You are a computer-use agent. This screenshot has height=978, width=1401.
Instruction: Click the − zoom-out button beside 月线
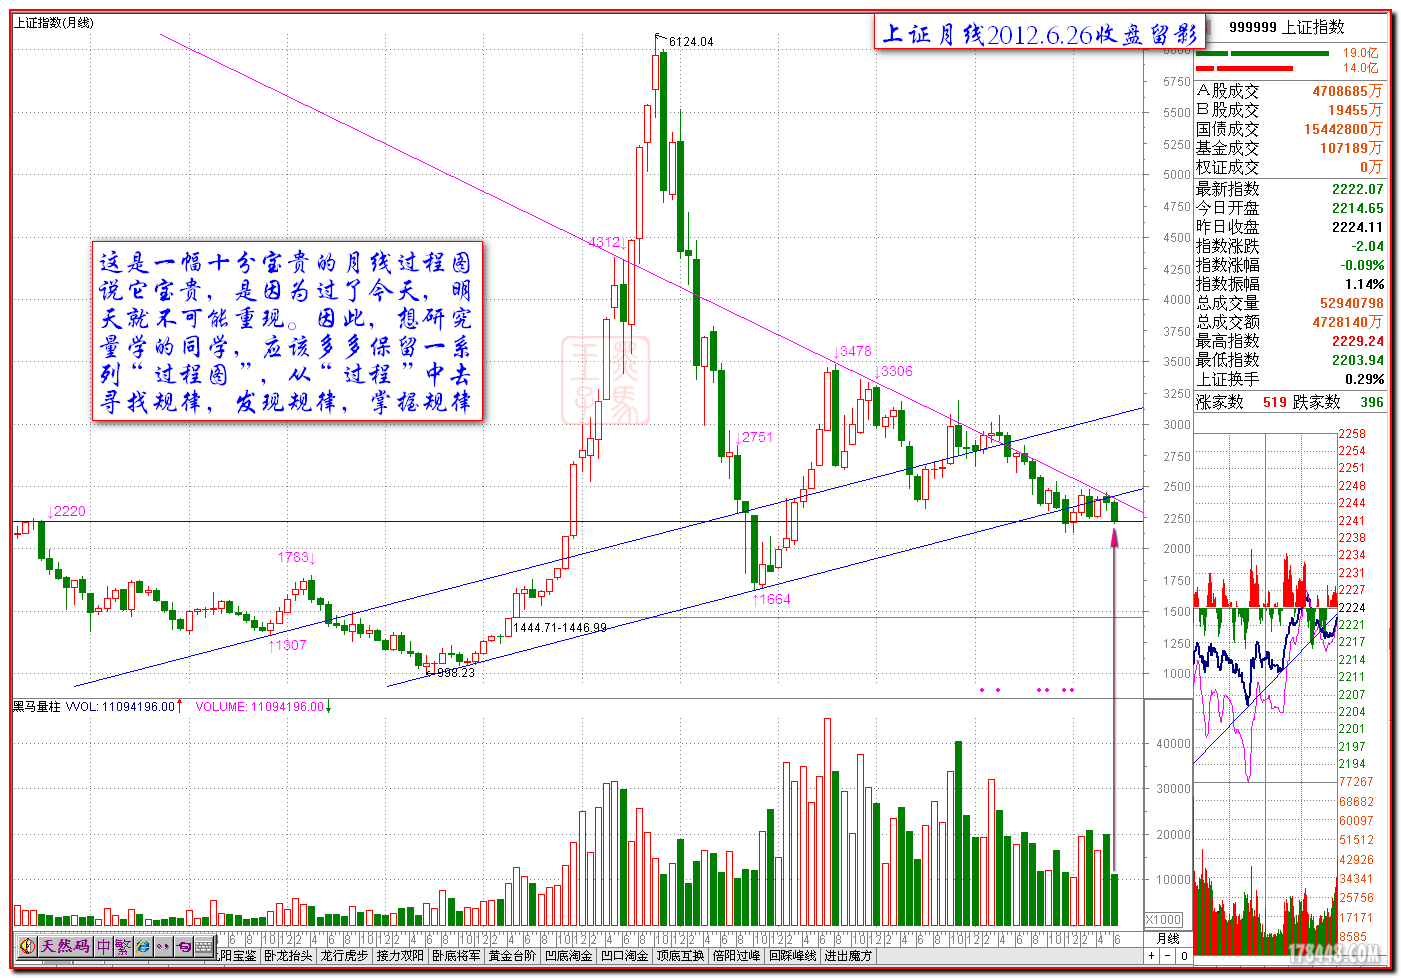click(1167, 956)
